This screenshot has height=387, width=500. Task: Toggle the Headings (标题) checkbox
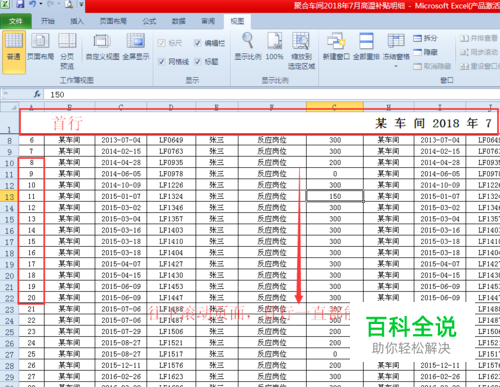[198, 62]
